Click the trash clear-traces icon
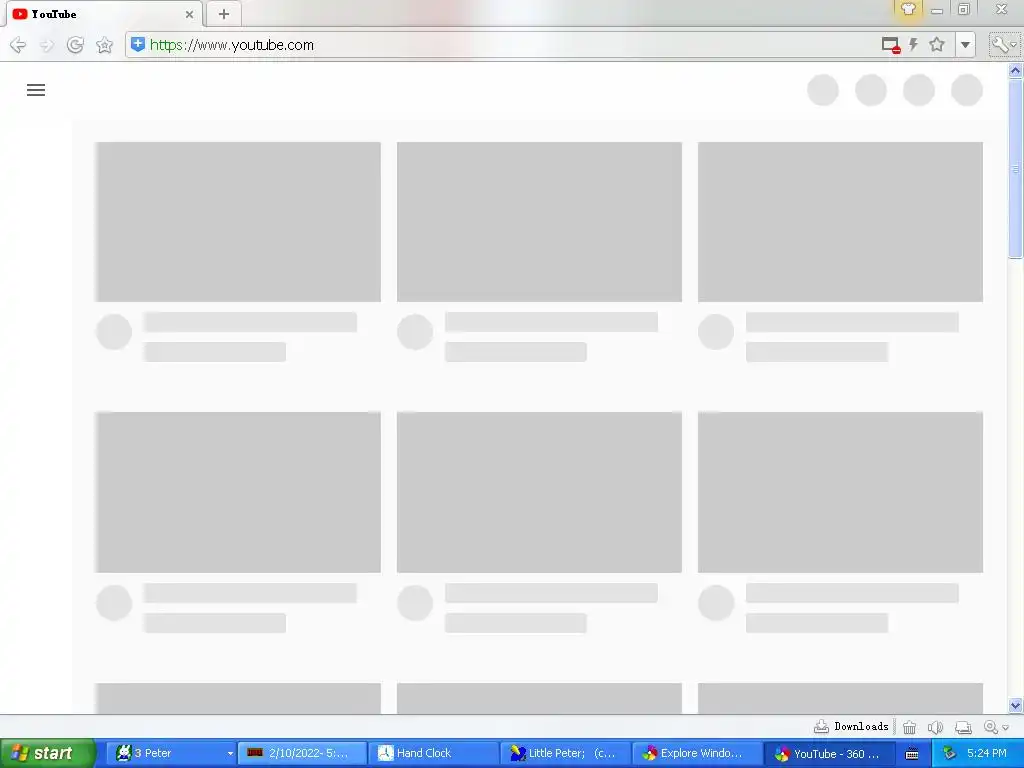Screen dimensions: 1024x768 [x=909, y=728]
